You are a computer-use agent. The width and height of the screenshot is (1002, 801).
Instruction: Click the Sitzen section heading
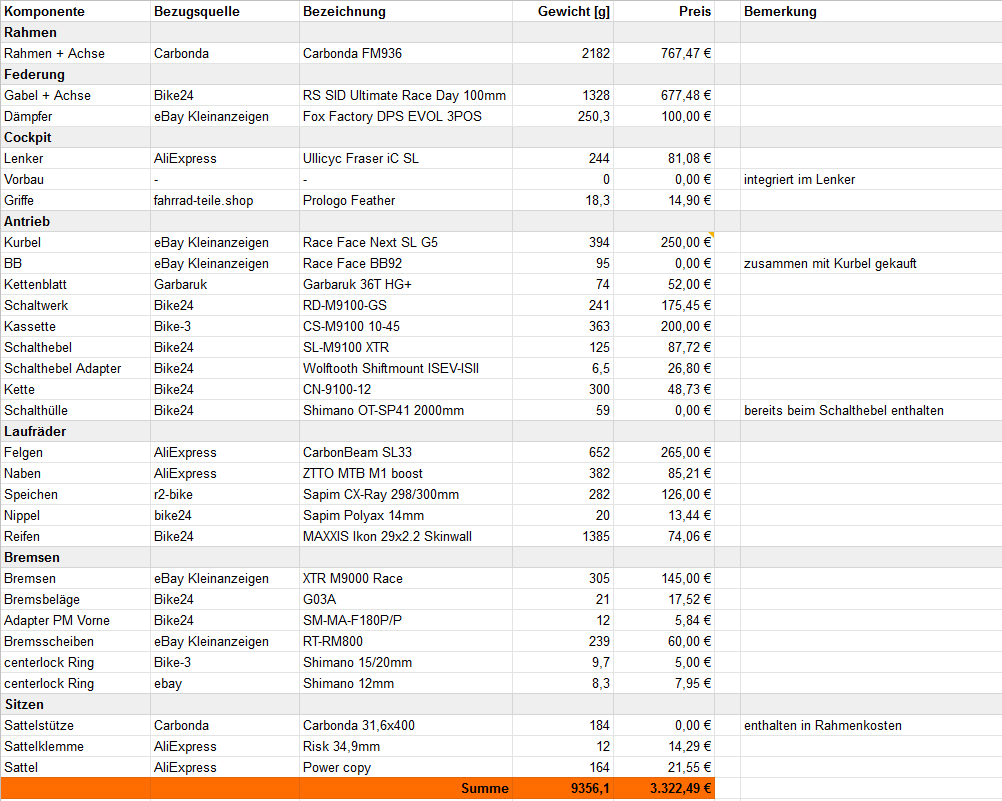point(75,704)
